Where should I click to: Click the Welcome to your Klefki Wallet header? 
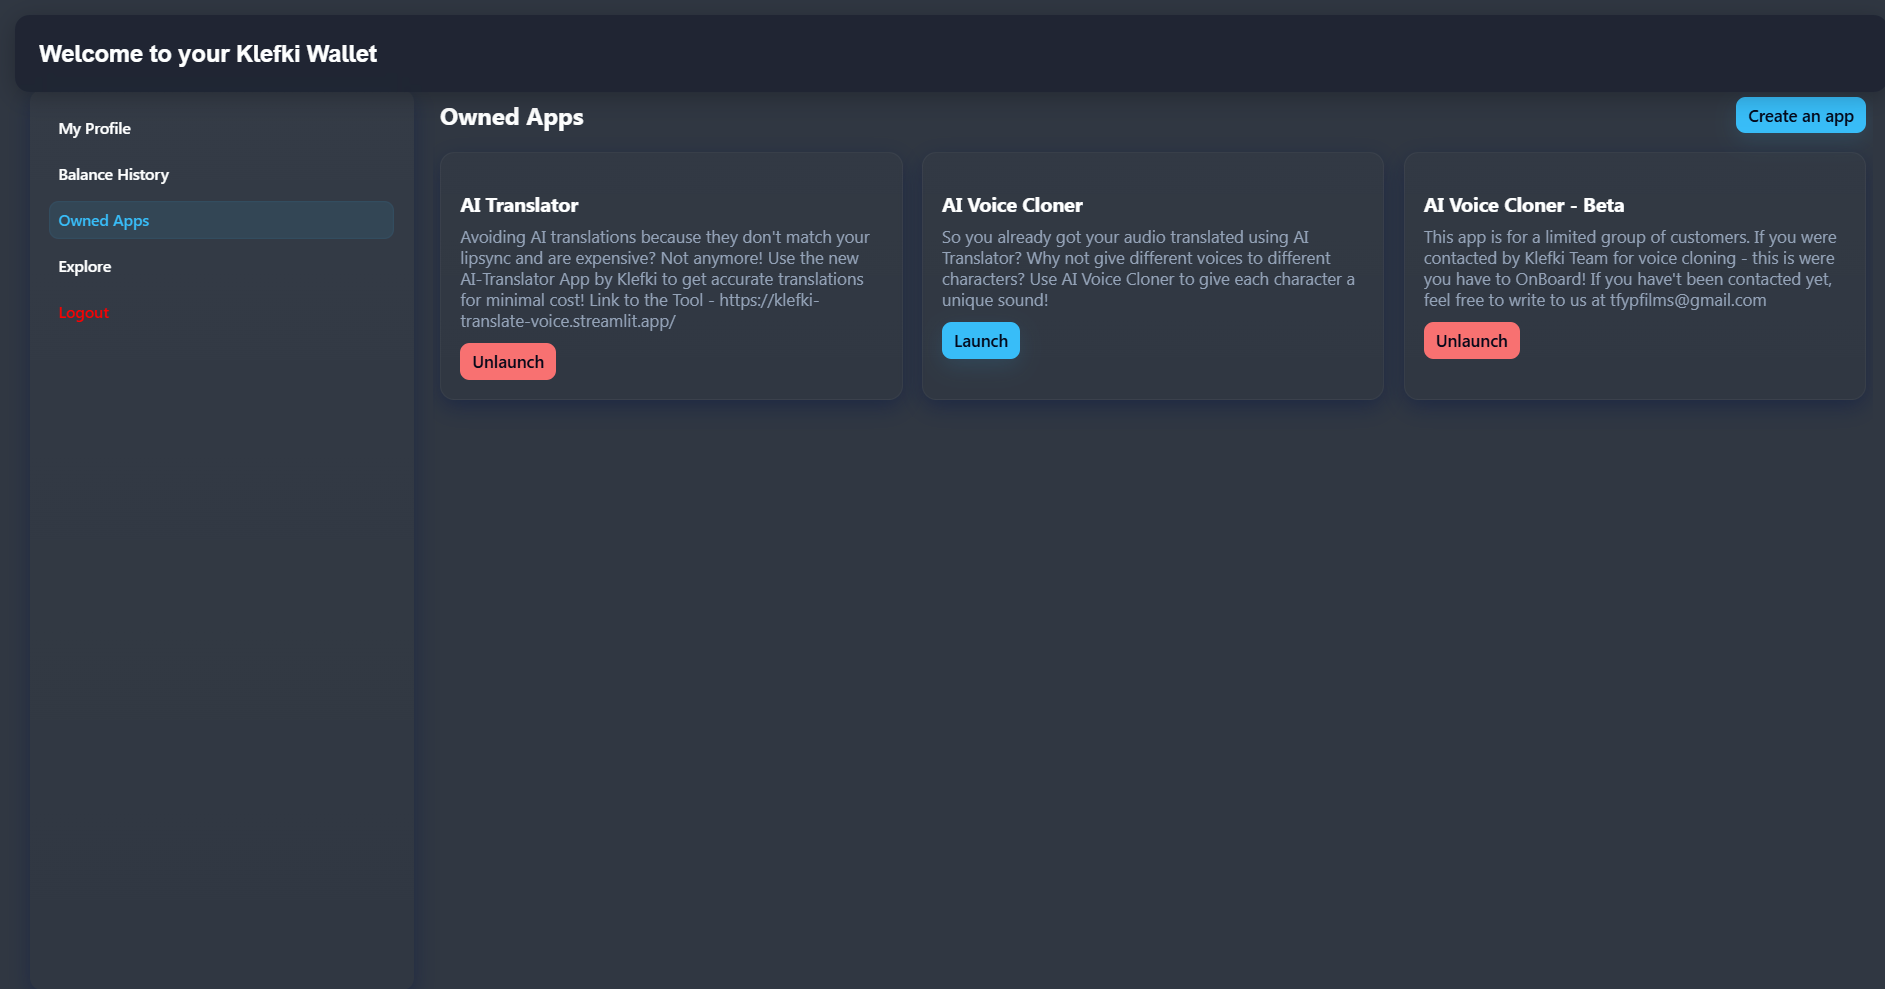point(208,54)
